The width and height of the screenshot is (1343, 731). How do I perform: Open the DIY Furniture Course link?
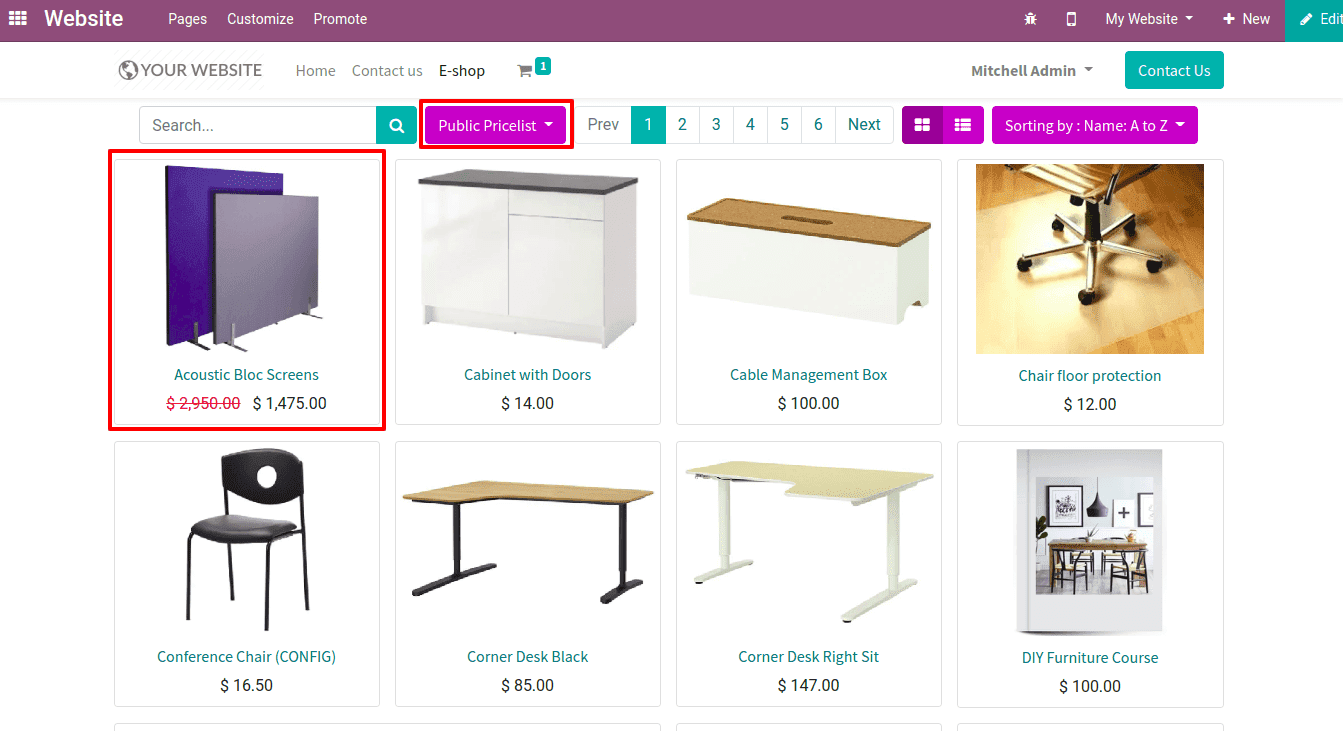[1090, 658]
